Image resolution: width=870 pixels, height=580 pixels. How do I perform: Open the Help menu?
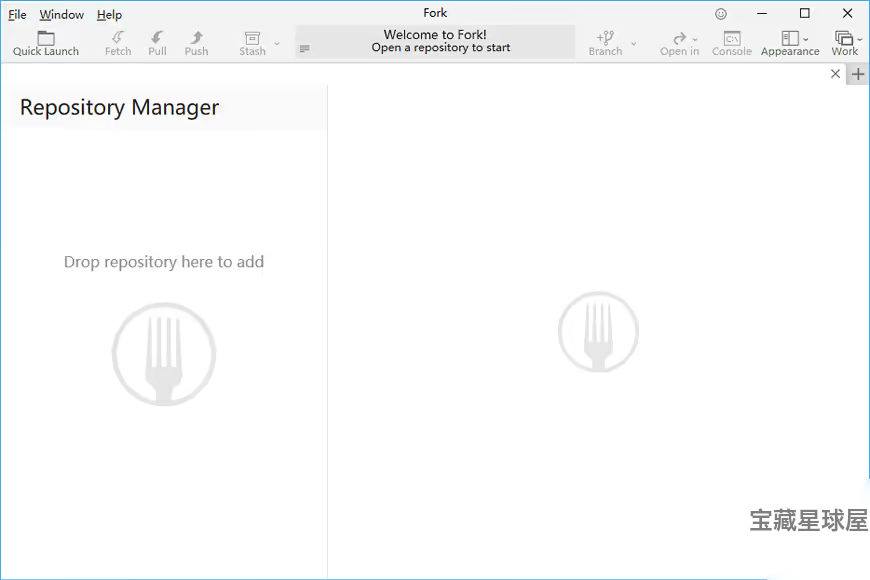click(x=109, y=14)
